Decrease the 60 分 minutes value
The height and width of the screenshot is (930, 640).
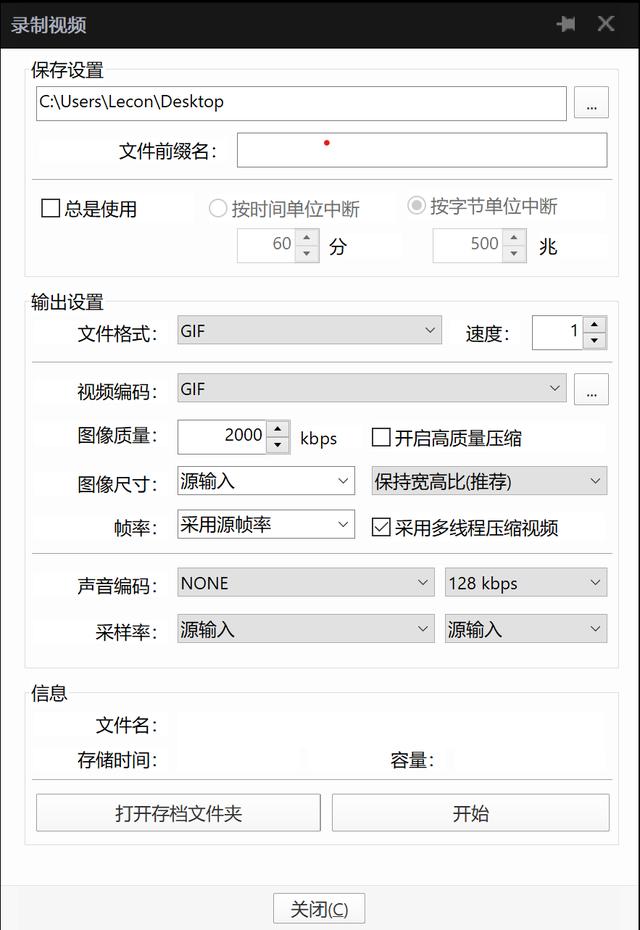tap(307, 254)
